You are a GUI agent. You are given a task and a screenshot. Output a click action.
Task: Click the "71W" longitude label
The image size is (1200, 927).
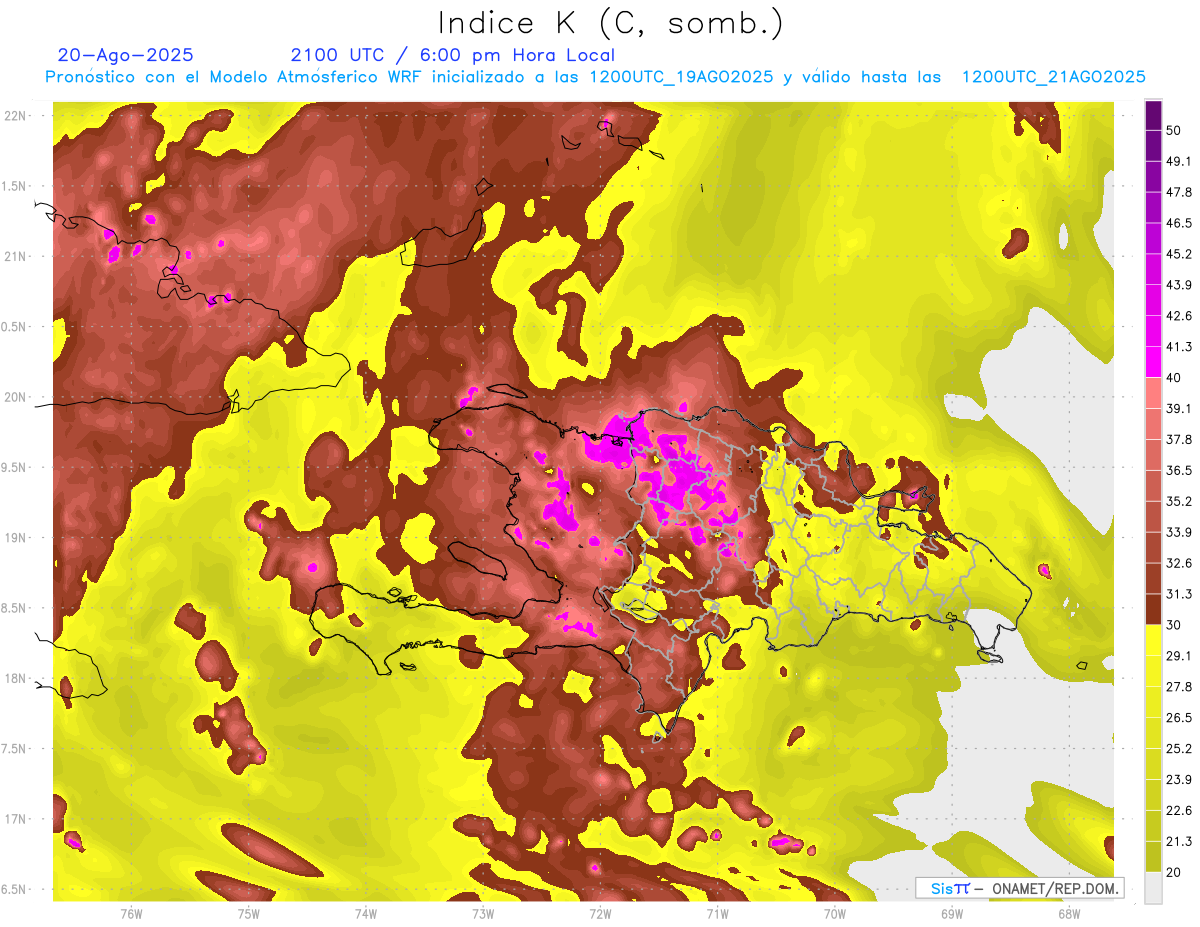pos(717,913)
